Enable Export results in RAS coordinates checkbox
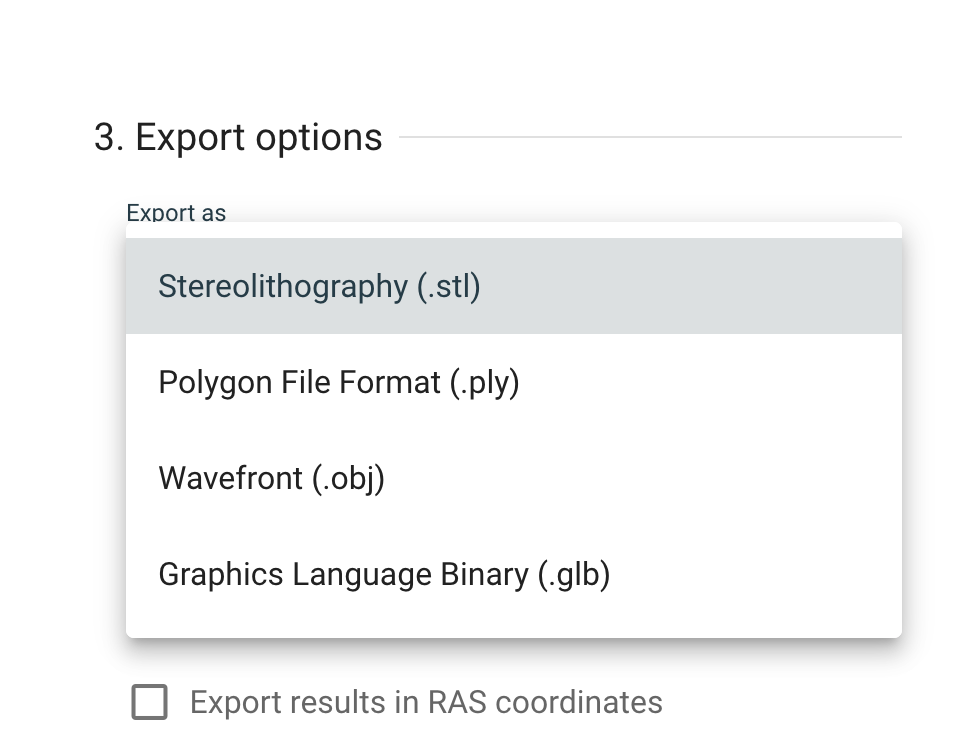The height and width of the screenshot is (750, 980). tap(150, 702)
